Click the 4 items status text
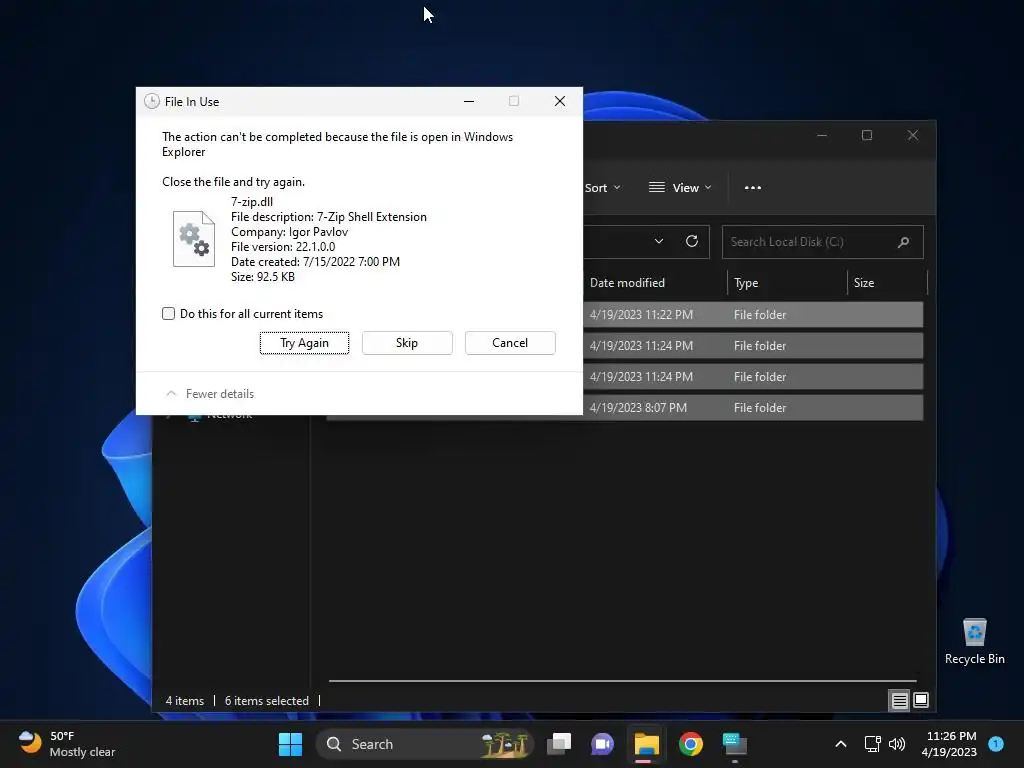Screen dimensions: 1024x768 pos(185,701)
